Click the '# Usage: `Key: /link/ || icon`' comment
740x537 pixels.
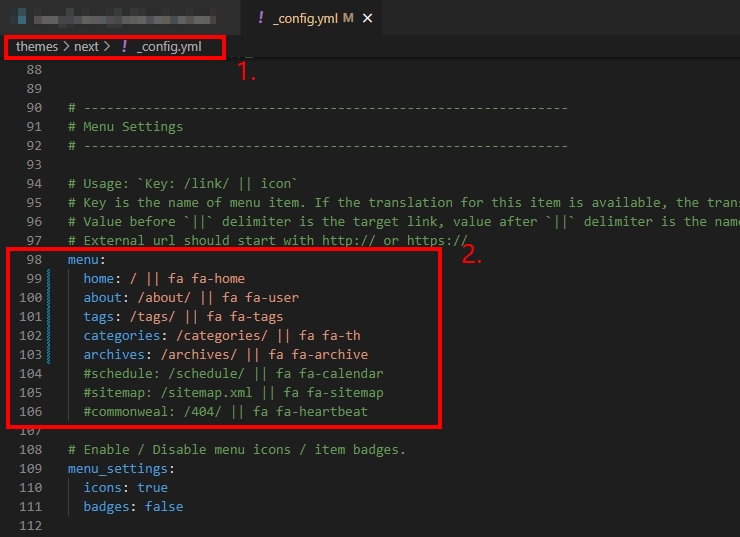tap(182, 184)
